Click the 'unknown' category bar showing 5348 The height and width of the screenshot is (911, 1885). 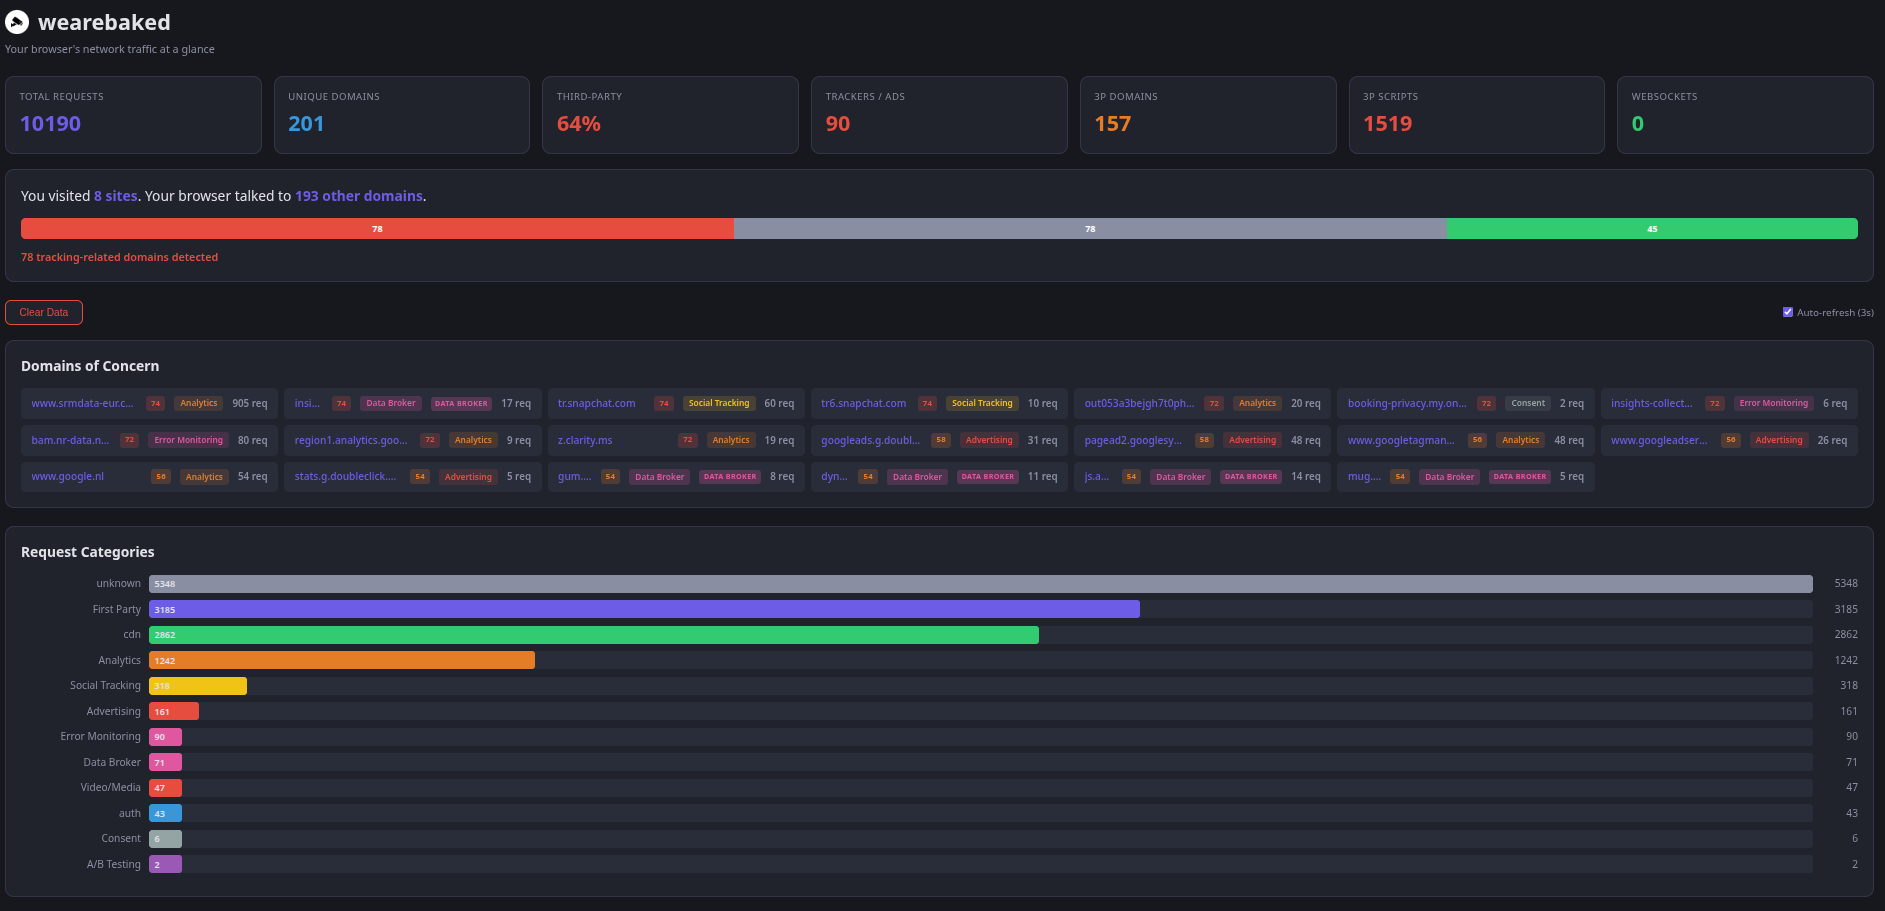[x=981, y=584]
